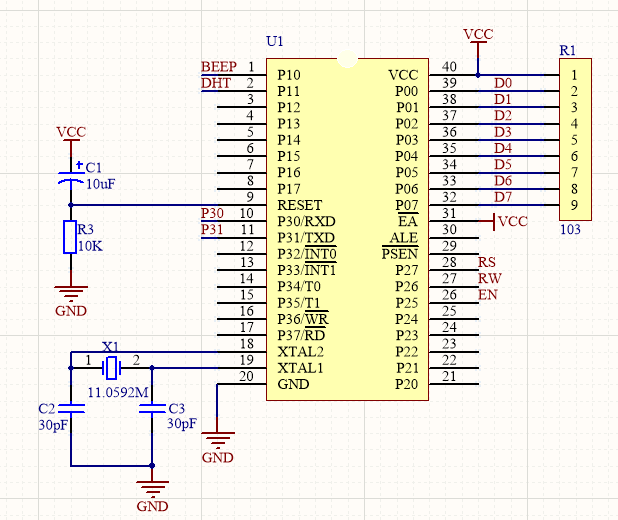Select the D6 net label
Image resolution: width=618 pixels, height=520 pixels.
[x=503, y=181]
